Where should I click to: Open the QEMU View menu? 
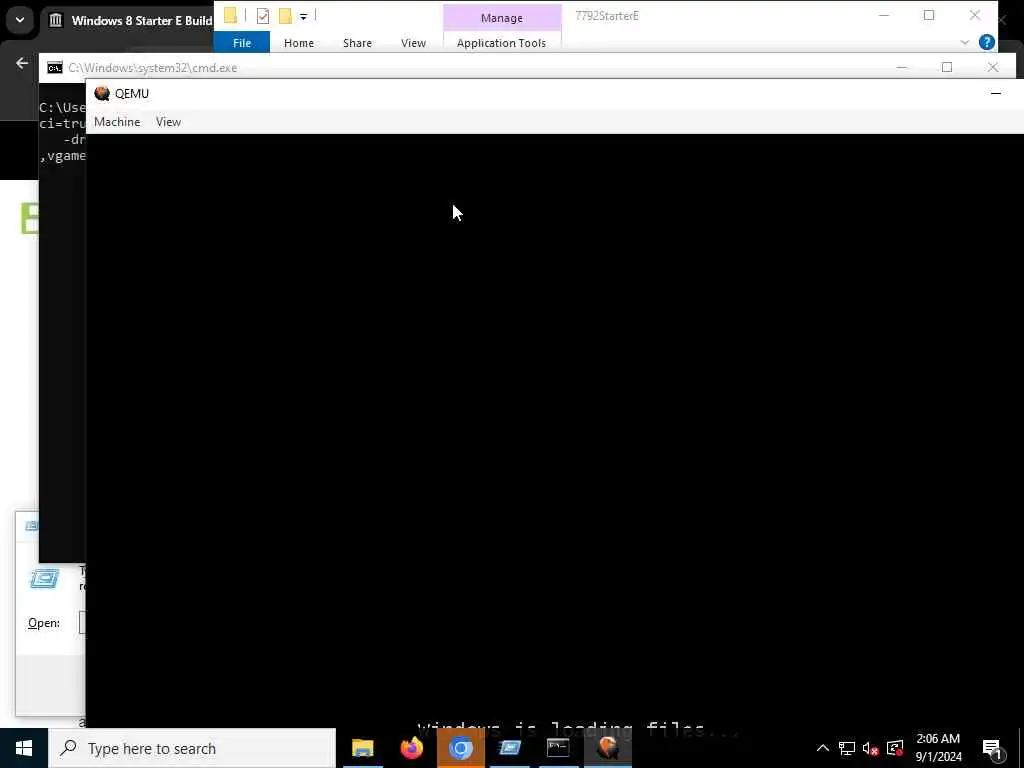(x=168, y=122)
